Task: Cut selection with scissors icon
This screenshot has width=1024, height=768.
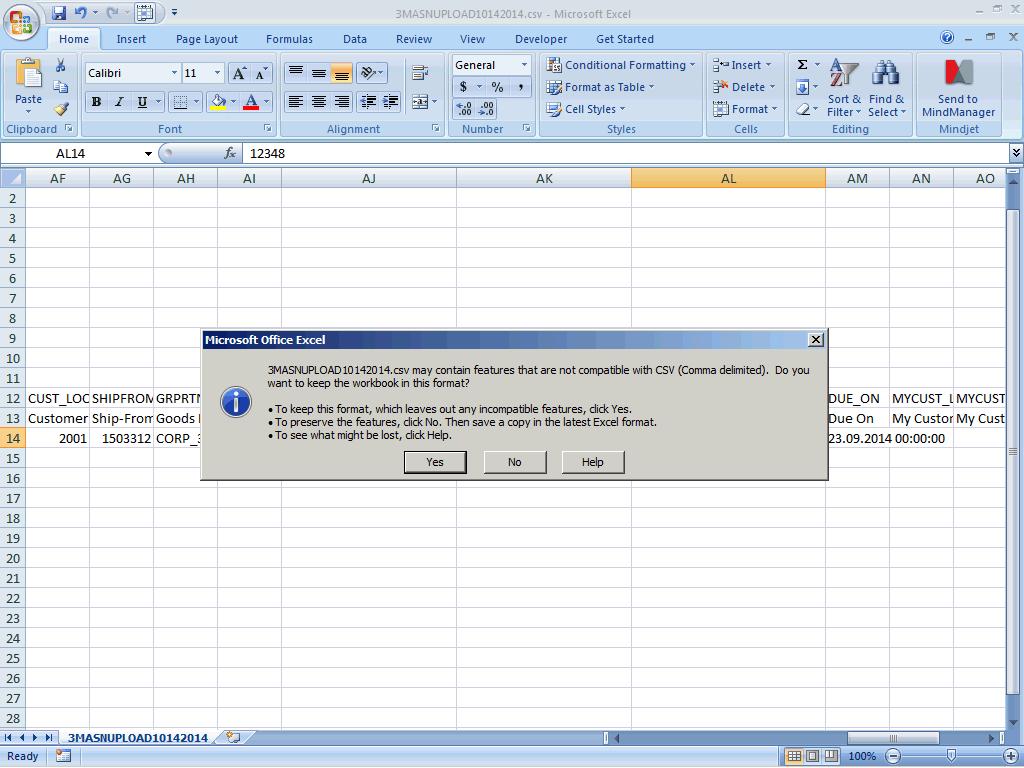Action: click(61, 65)
